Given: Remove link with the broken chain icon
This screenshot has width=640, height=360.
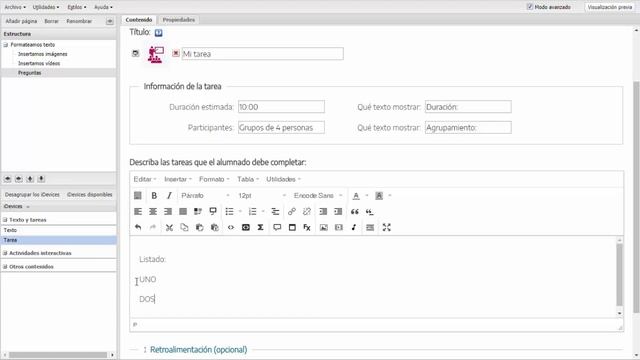Looking at the screenshot, I should click(307, 211).
